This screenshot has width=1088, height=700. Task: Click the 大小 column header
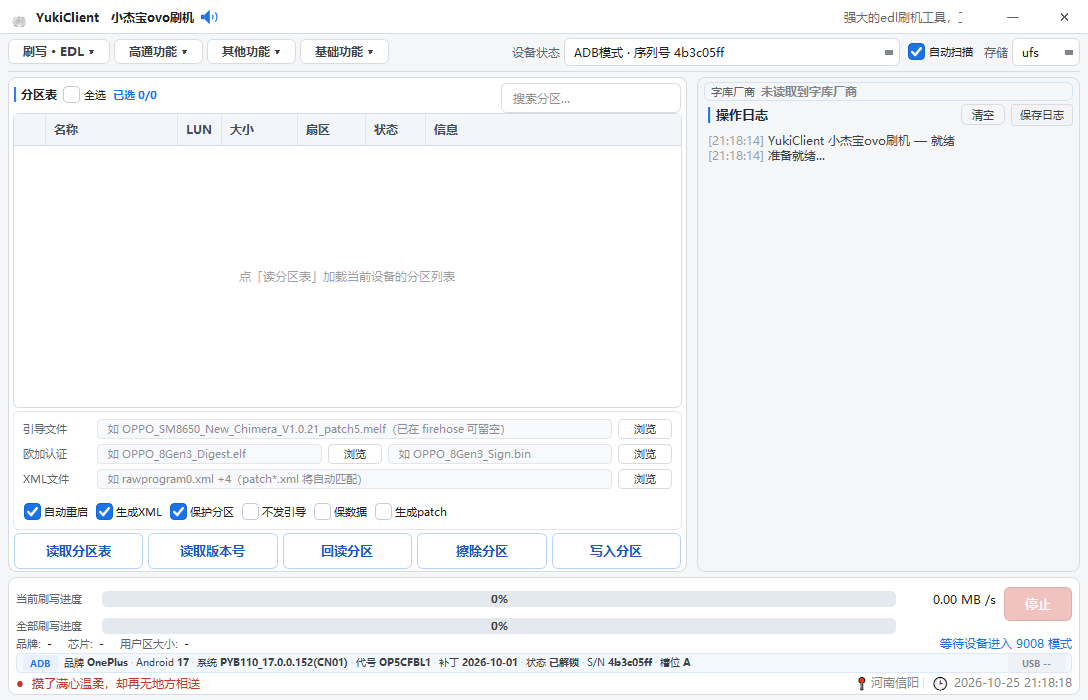pos(259,130)
